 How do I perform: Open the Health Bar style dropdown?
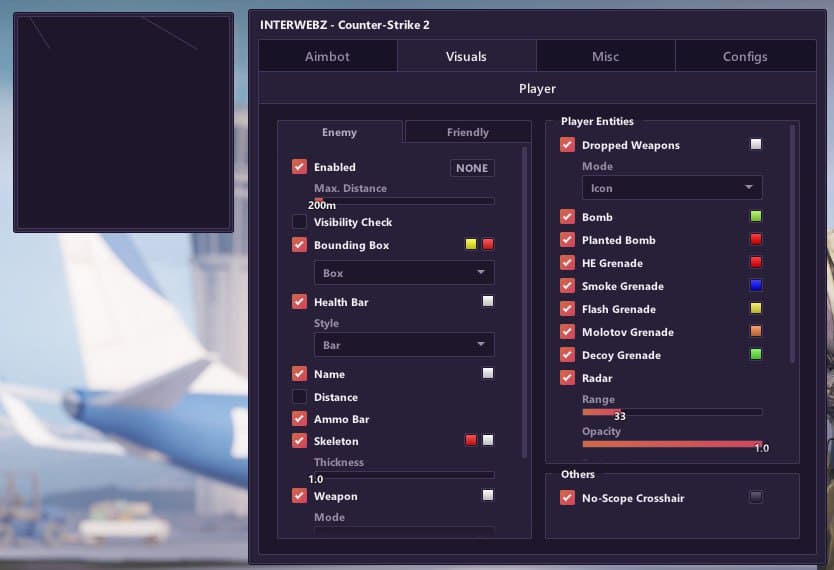click(403, 345)
